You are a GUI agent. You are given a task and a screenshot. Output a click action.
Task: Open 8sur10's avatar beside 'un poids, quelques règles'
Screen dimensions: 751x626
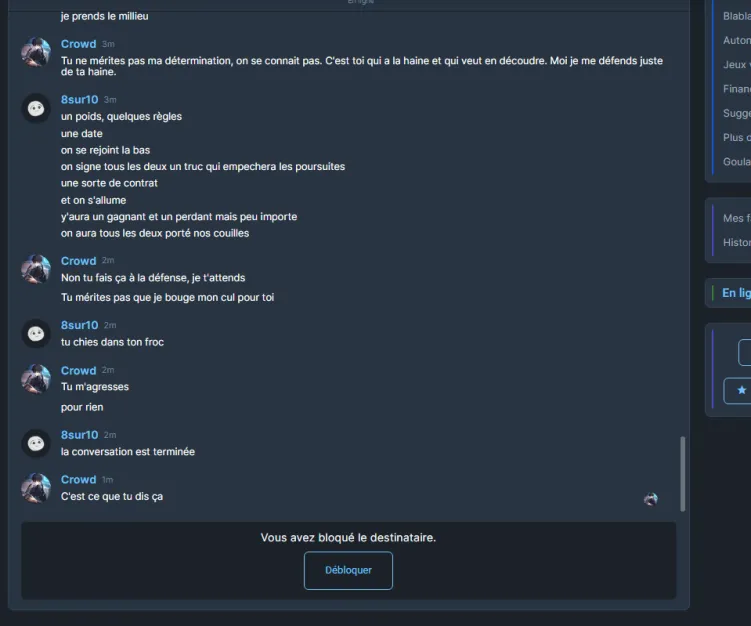coord(36,108)
